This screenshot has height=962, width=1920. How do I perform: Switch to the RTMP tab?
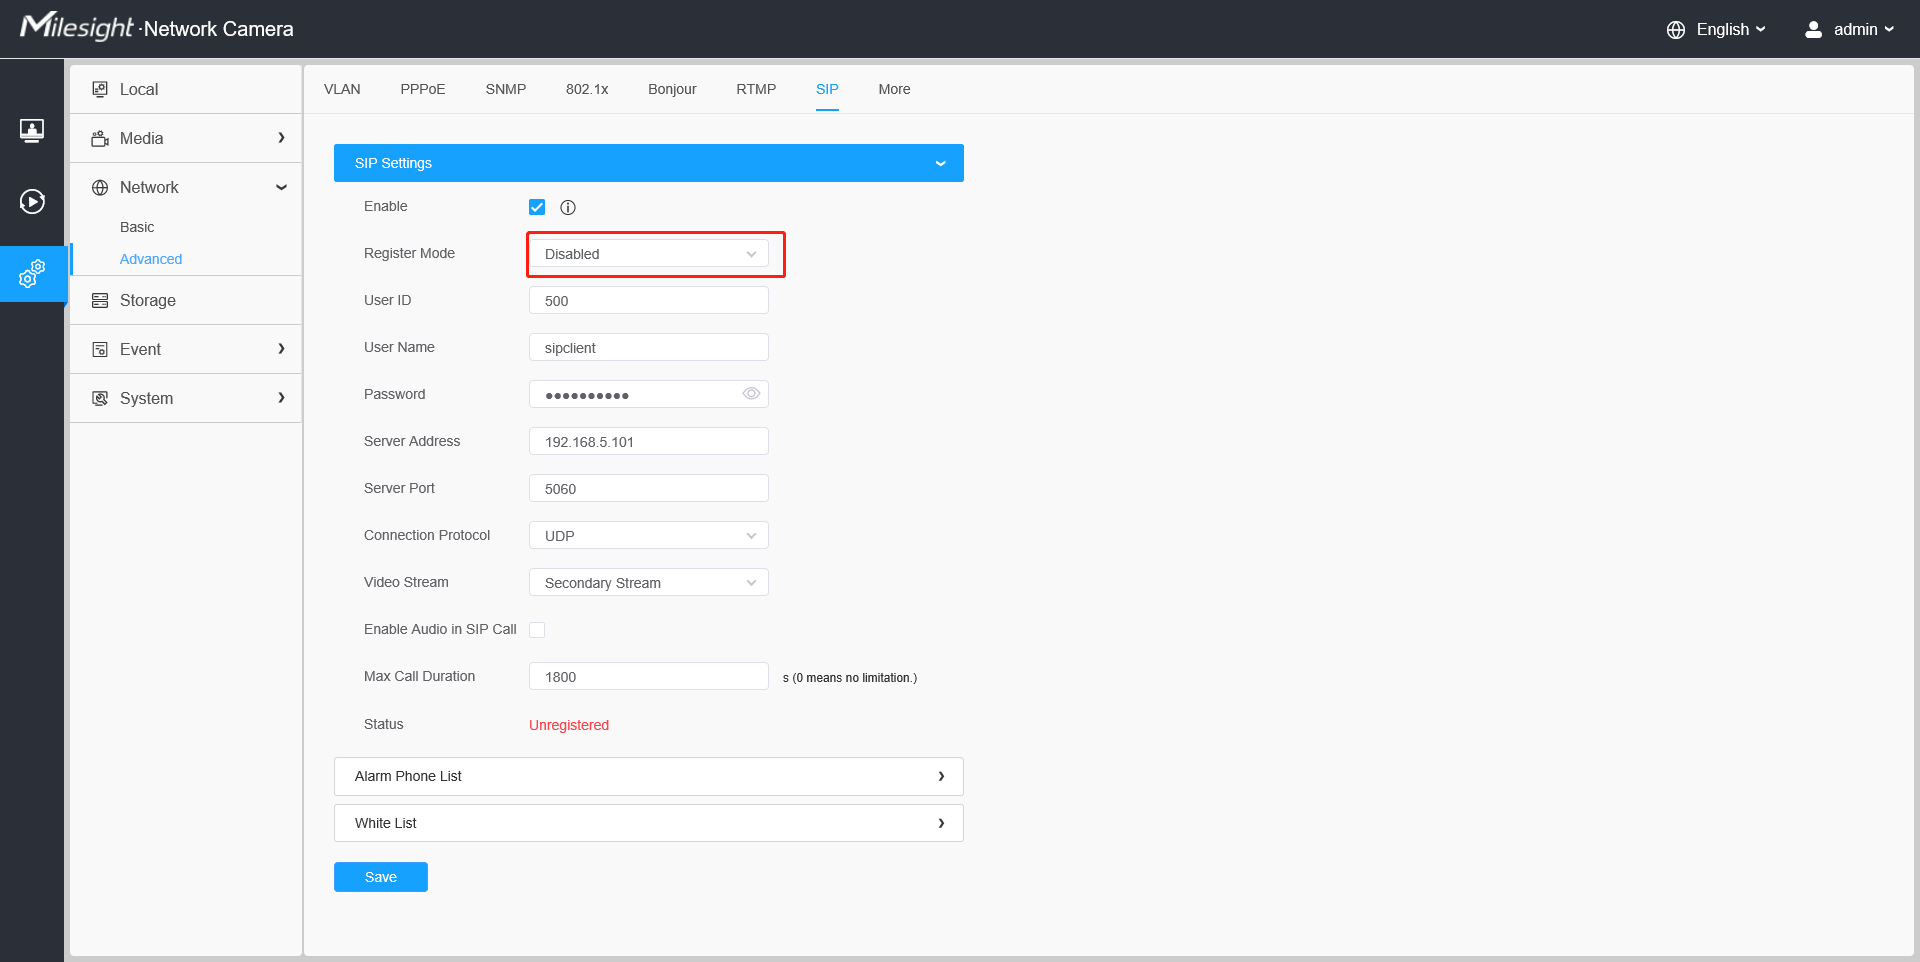tap(756, 89)
